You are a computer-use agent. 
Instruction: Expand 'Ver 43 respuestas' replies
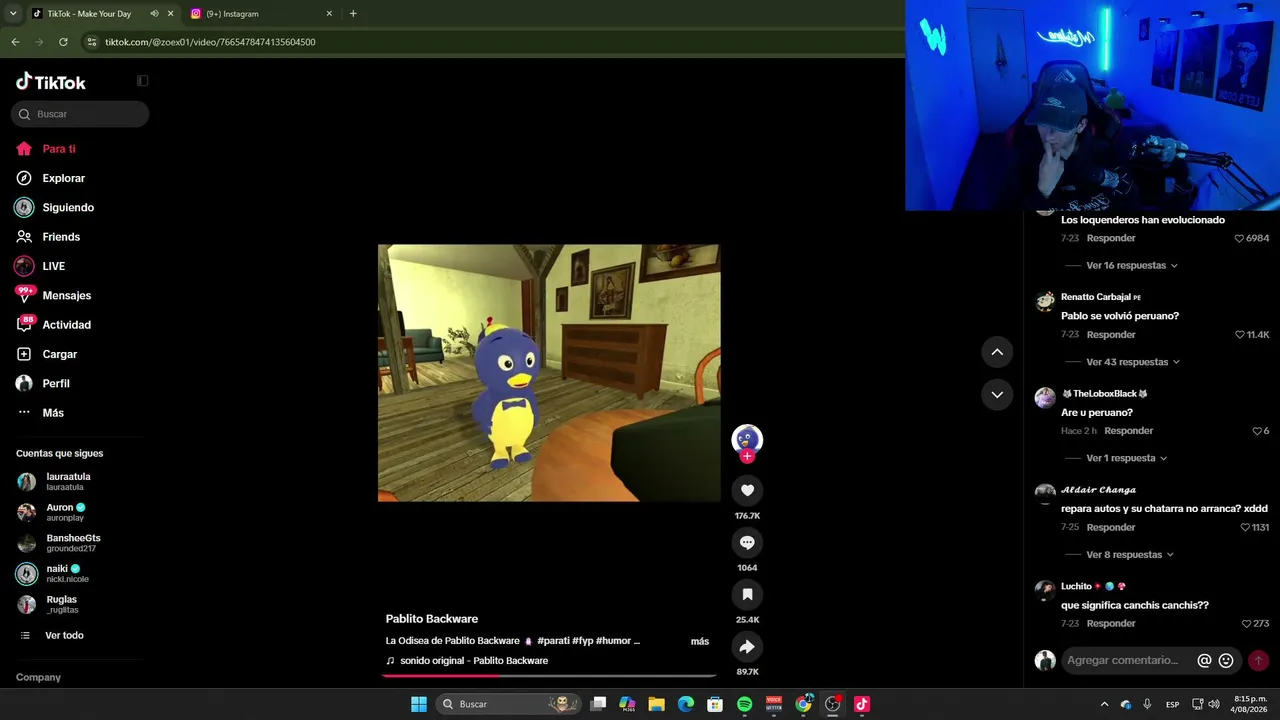coord(1132,362)
